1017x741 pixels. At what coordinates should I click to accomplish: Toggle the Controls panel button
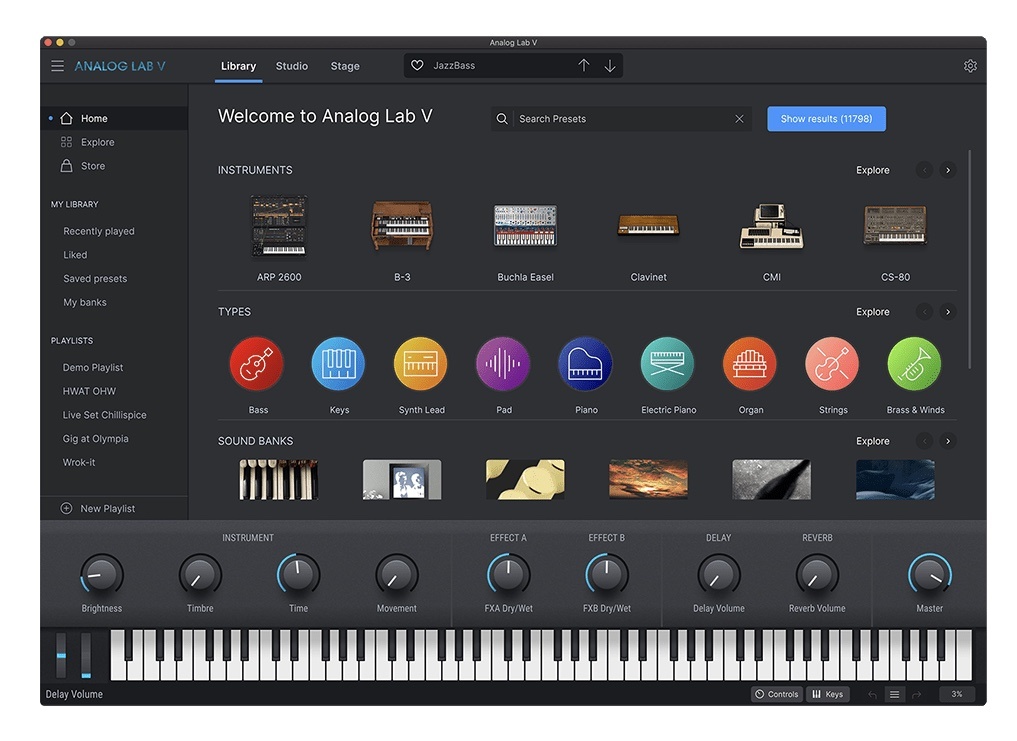coord(777,694)
